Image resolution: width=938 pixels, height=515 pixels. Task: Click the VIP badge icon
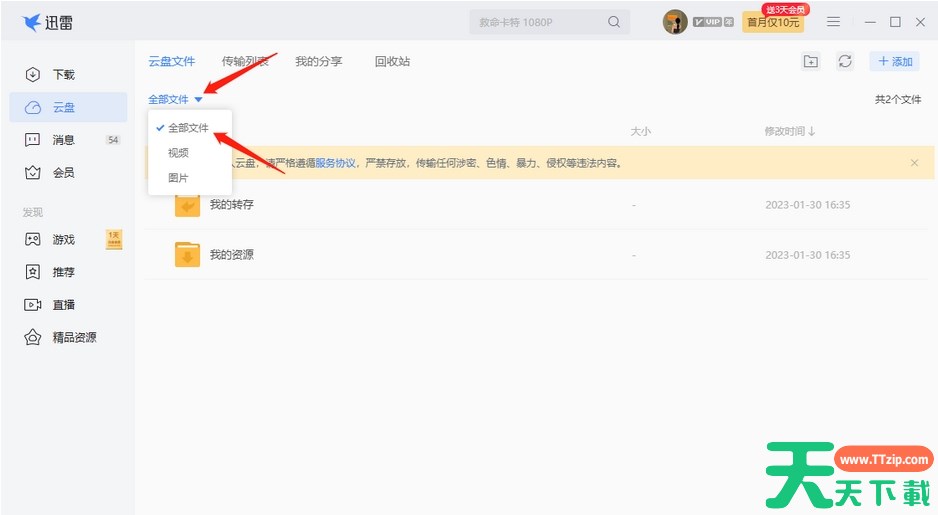(707, 22)
